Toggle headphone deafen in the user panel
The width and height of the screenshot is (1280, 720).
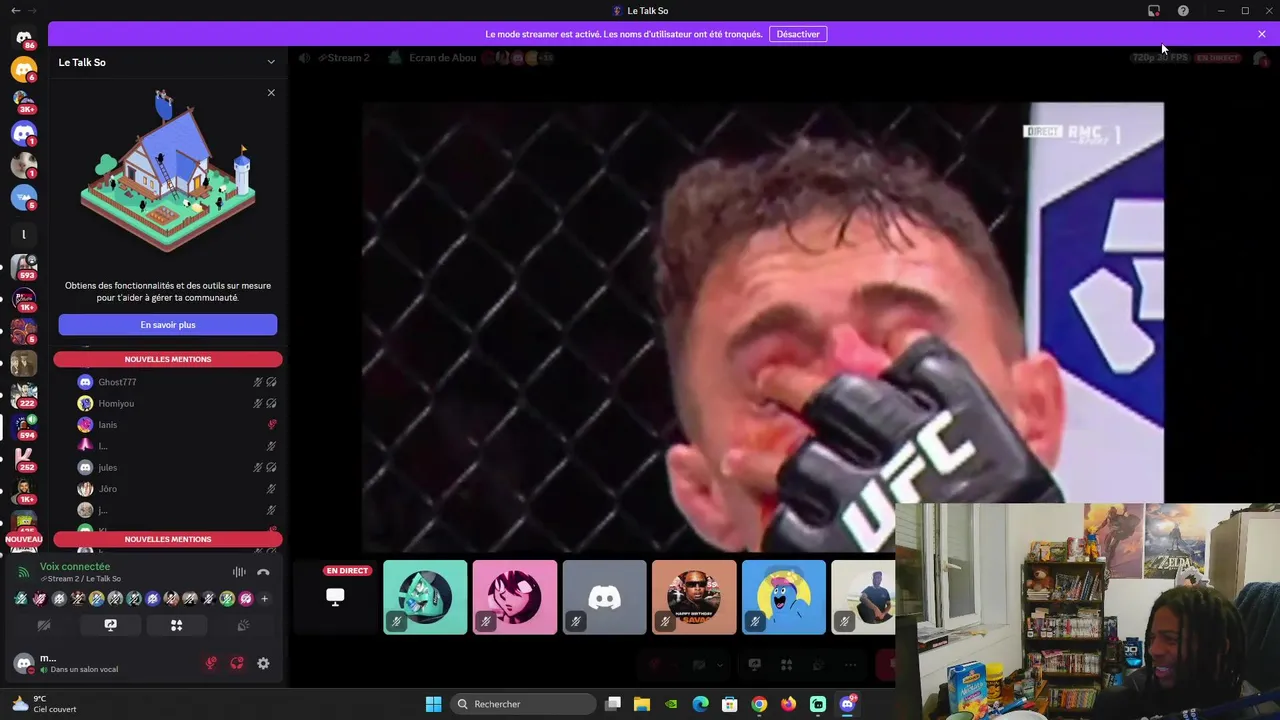(x=237, y=663)
